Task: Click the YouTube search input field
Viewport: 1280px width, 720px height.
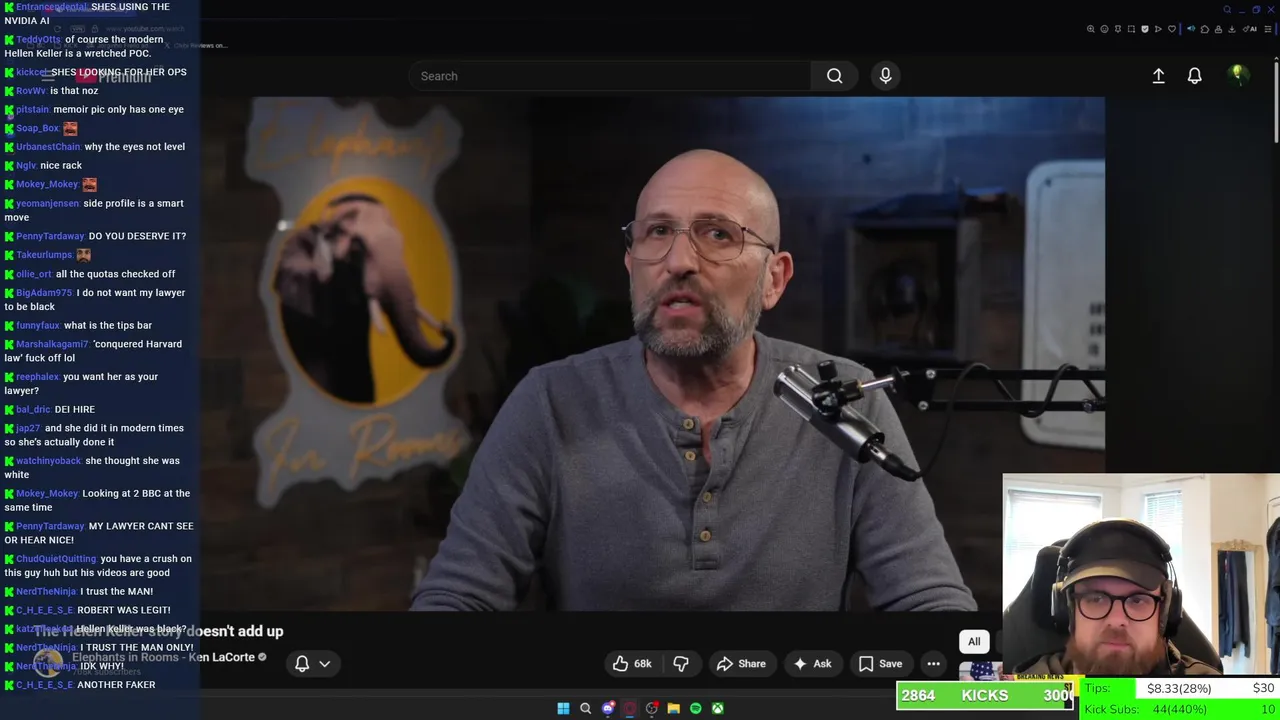Action: [610, 76]
